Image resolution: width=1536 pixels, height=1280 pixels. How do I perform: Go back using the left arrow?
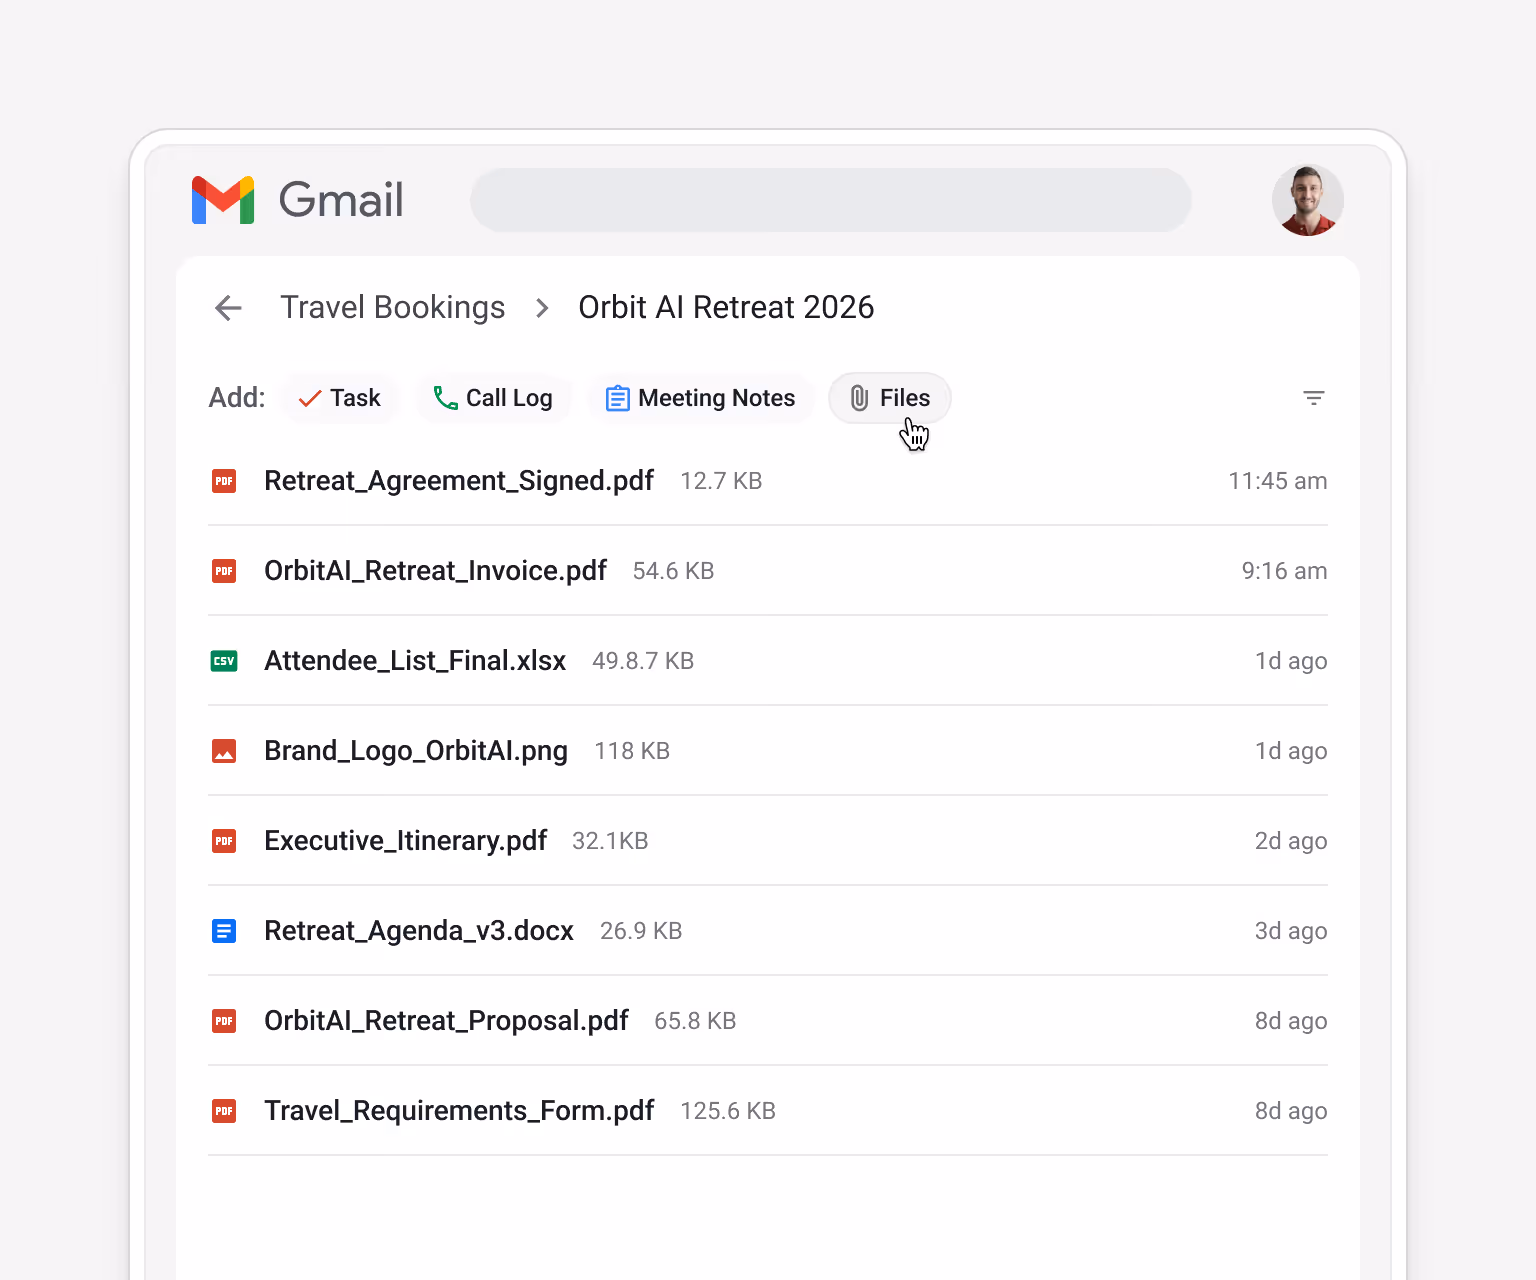pyautogui.click(x=229, y=308)
